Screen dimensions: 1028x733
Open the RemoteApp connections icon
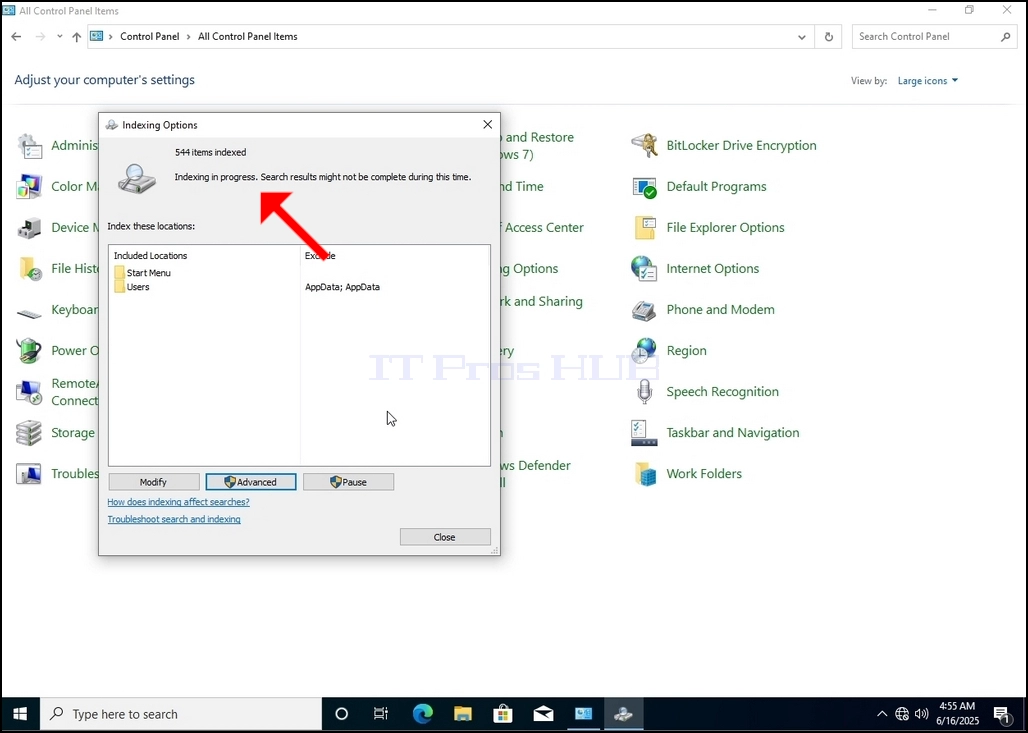click(x=30, y=391)
